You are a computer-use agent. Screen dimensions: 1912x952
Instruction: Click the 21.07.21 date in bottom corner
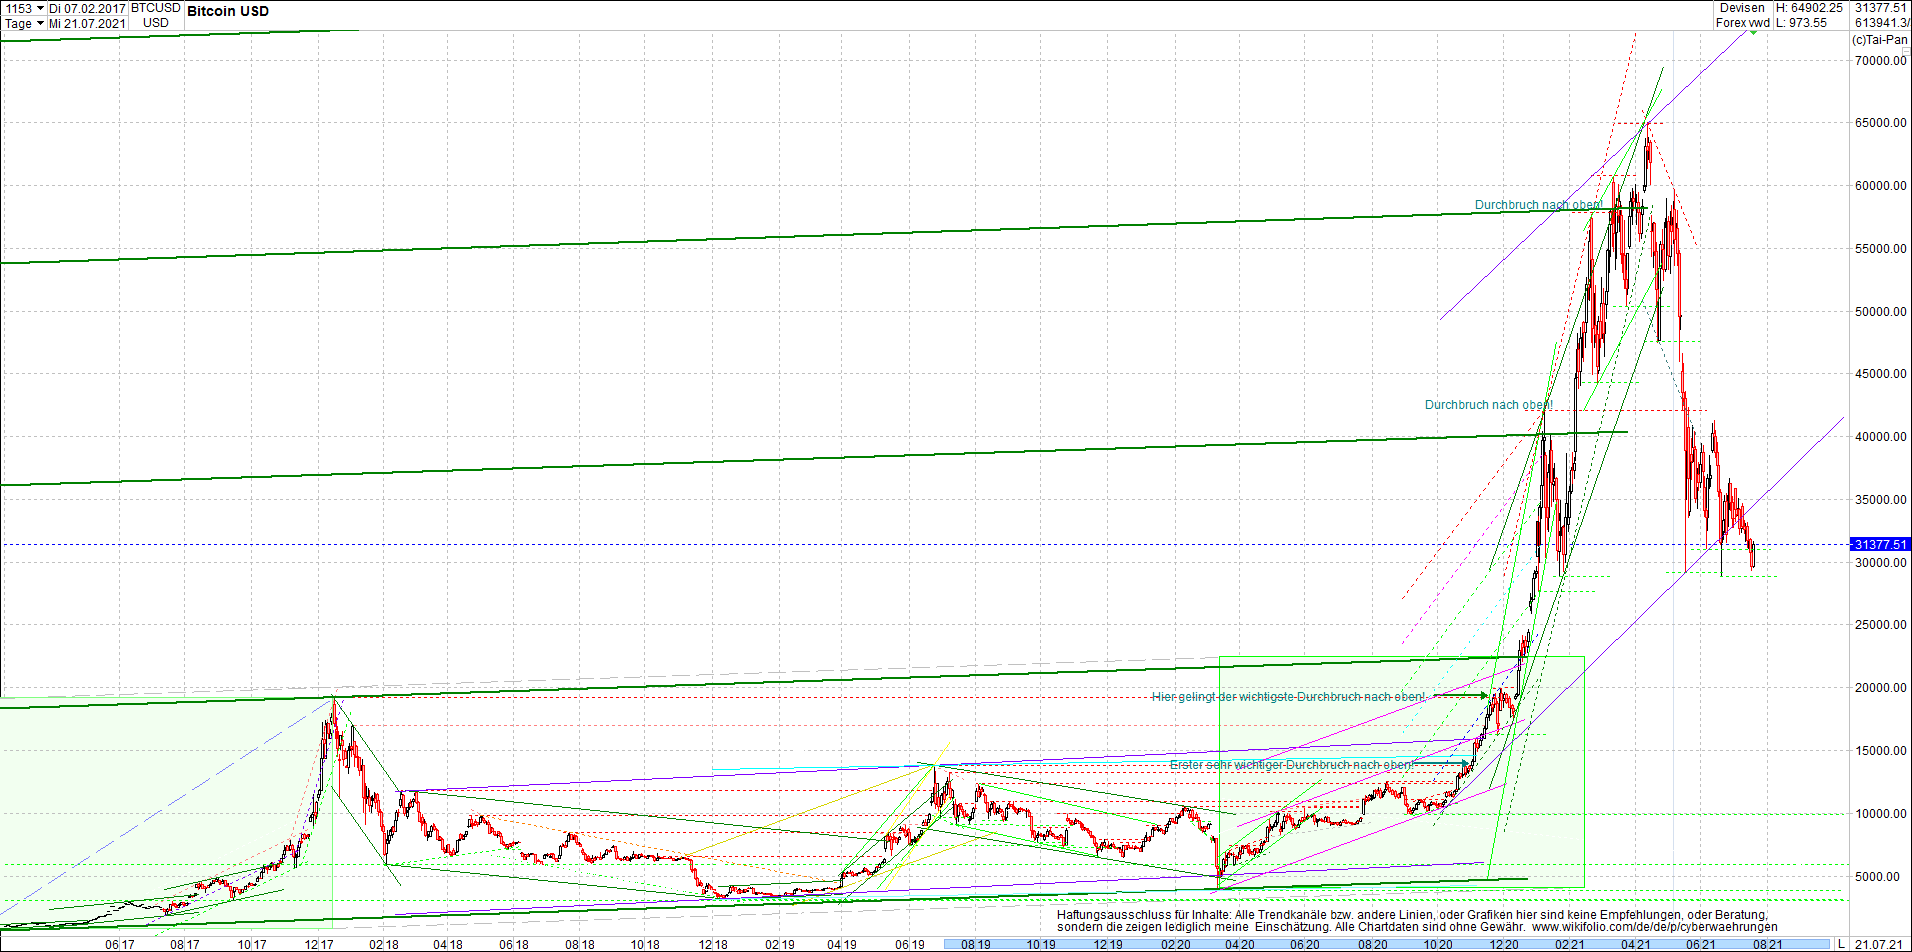[1879, 944]
